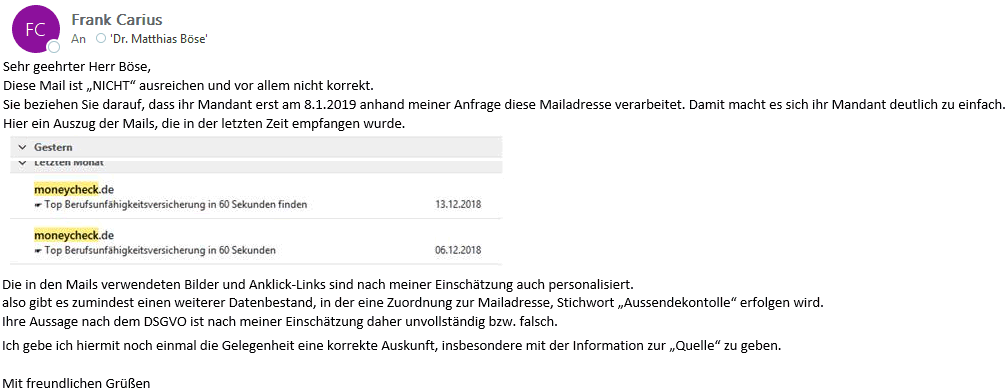The width and height of the screenshot is (1008, 392).
Task: Select the Gestern group header label
Action: 53,147
